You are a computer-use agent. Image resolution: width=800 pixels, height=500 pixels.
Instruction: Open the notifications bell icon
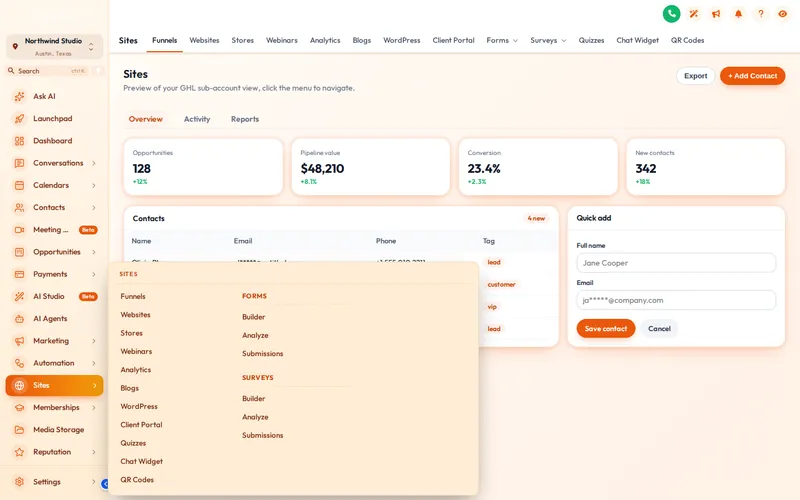coord(738,14)
